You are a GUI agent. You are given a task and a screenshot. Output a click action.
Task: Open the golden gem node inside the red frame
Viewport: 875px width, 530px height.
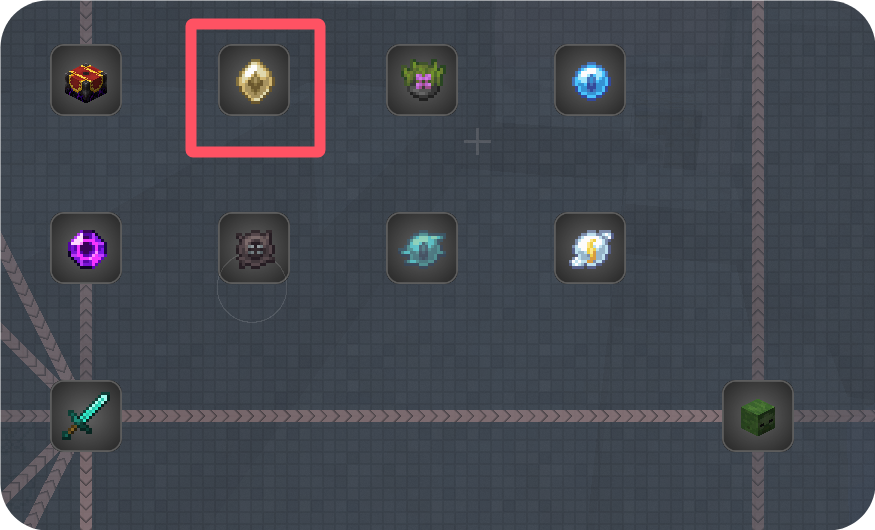pos(254,80)
